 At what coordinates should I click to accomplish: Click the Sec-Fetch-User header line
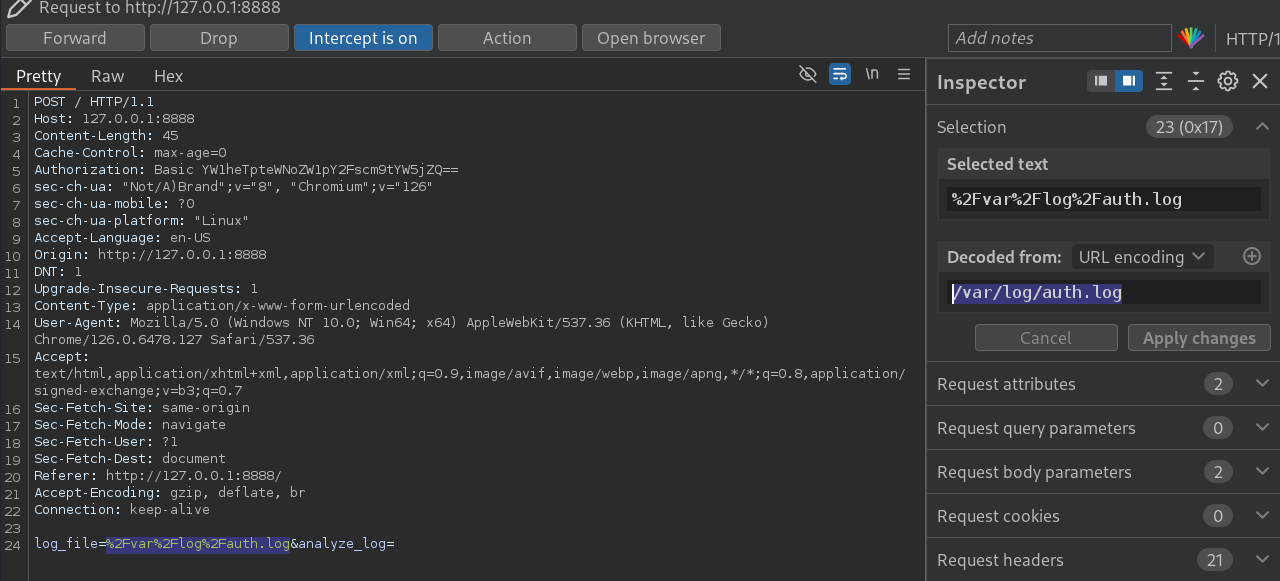click(x=106, y=442)
